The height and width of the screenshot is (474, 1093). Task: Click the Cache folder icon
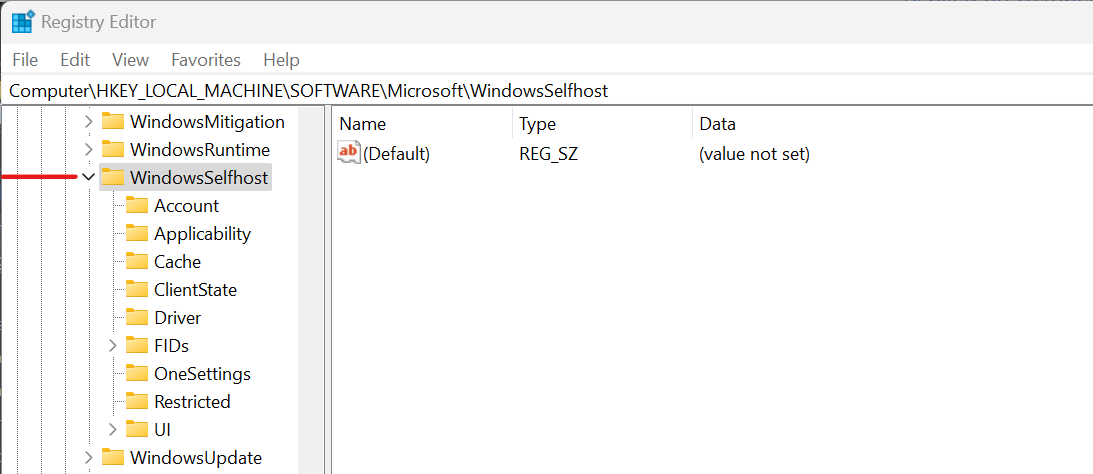tap(137, 261)
